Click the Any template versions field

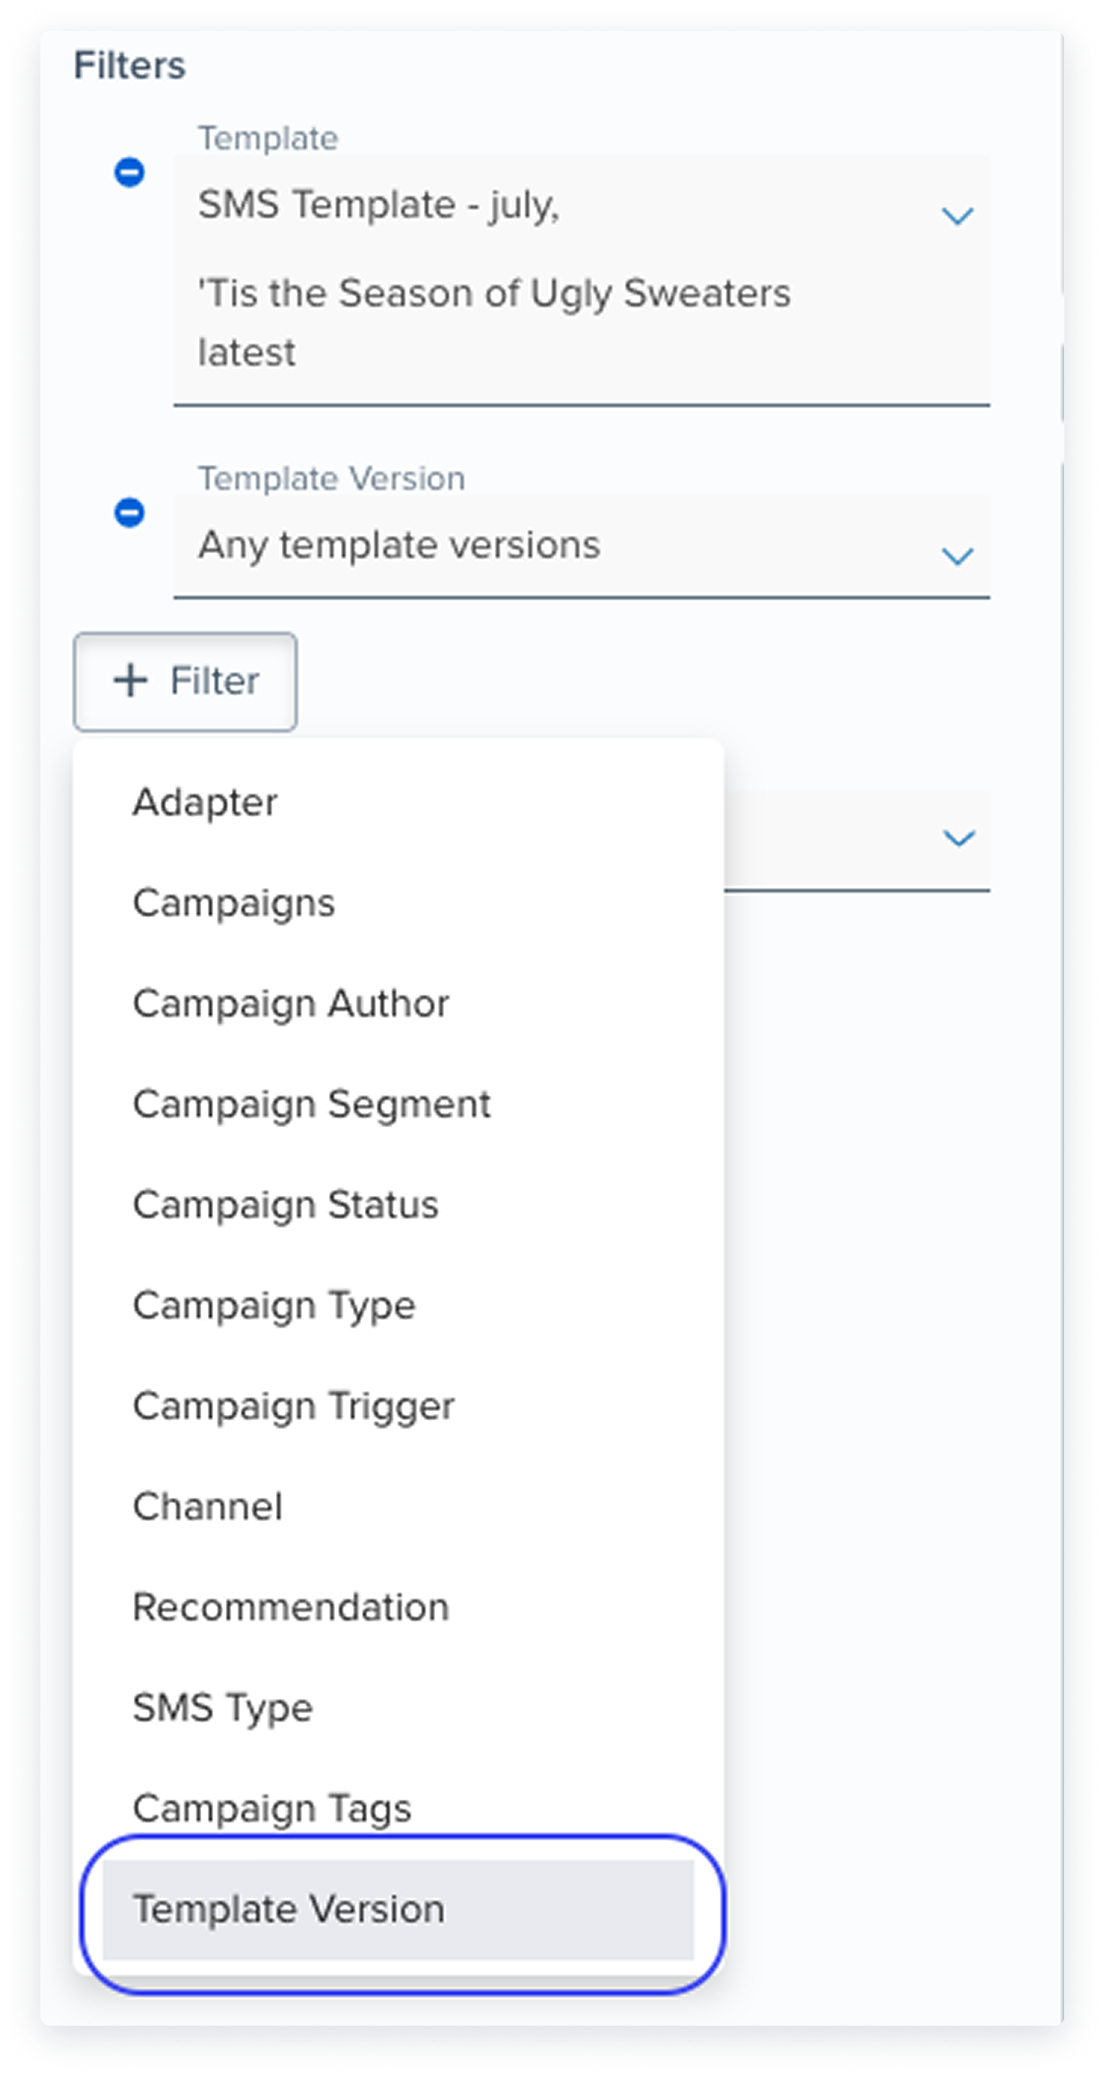tap(581, 546)
